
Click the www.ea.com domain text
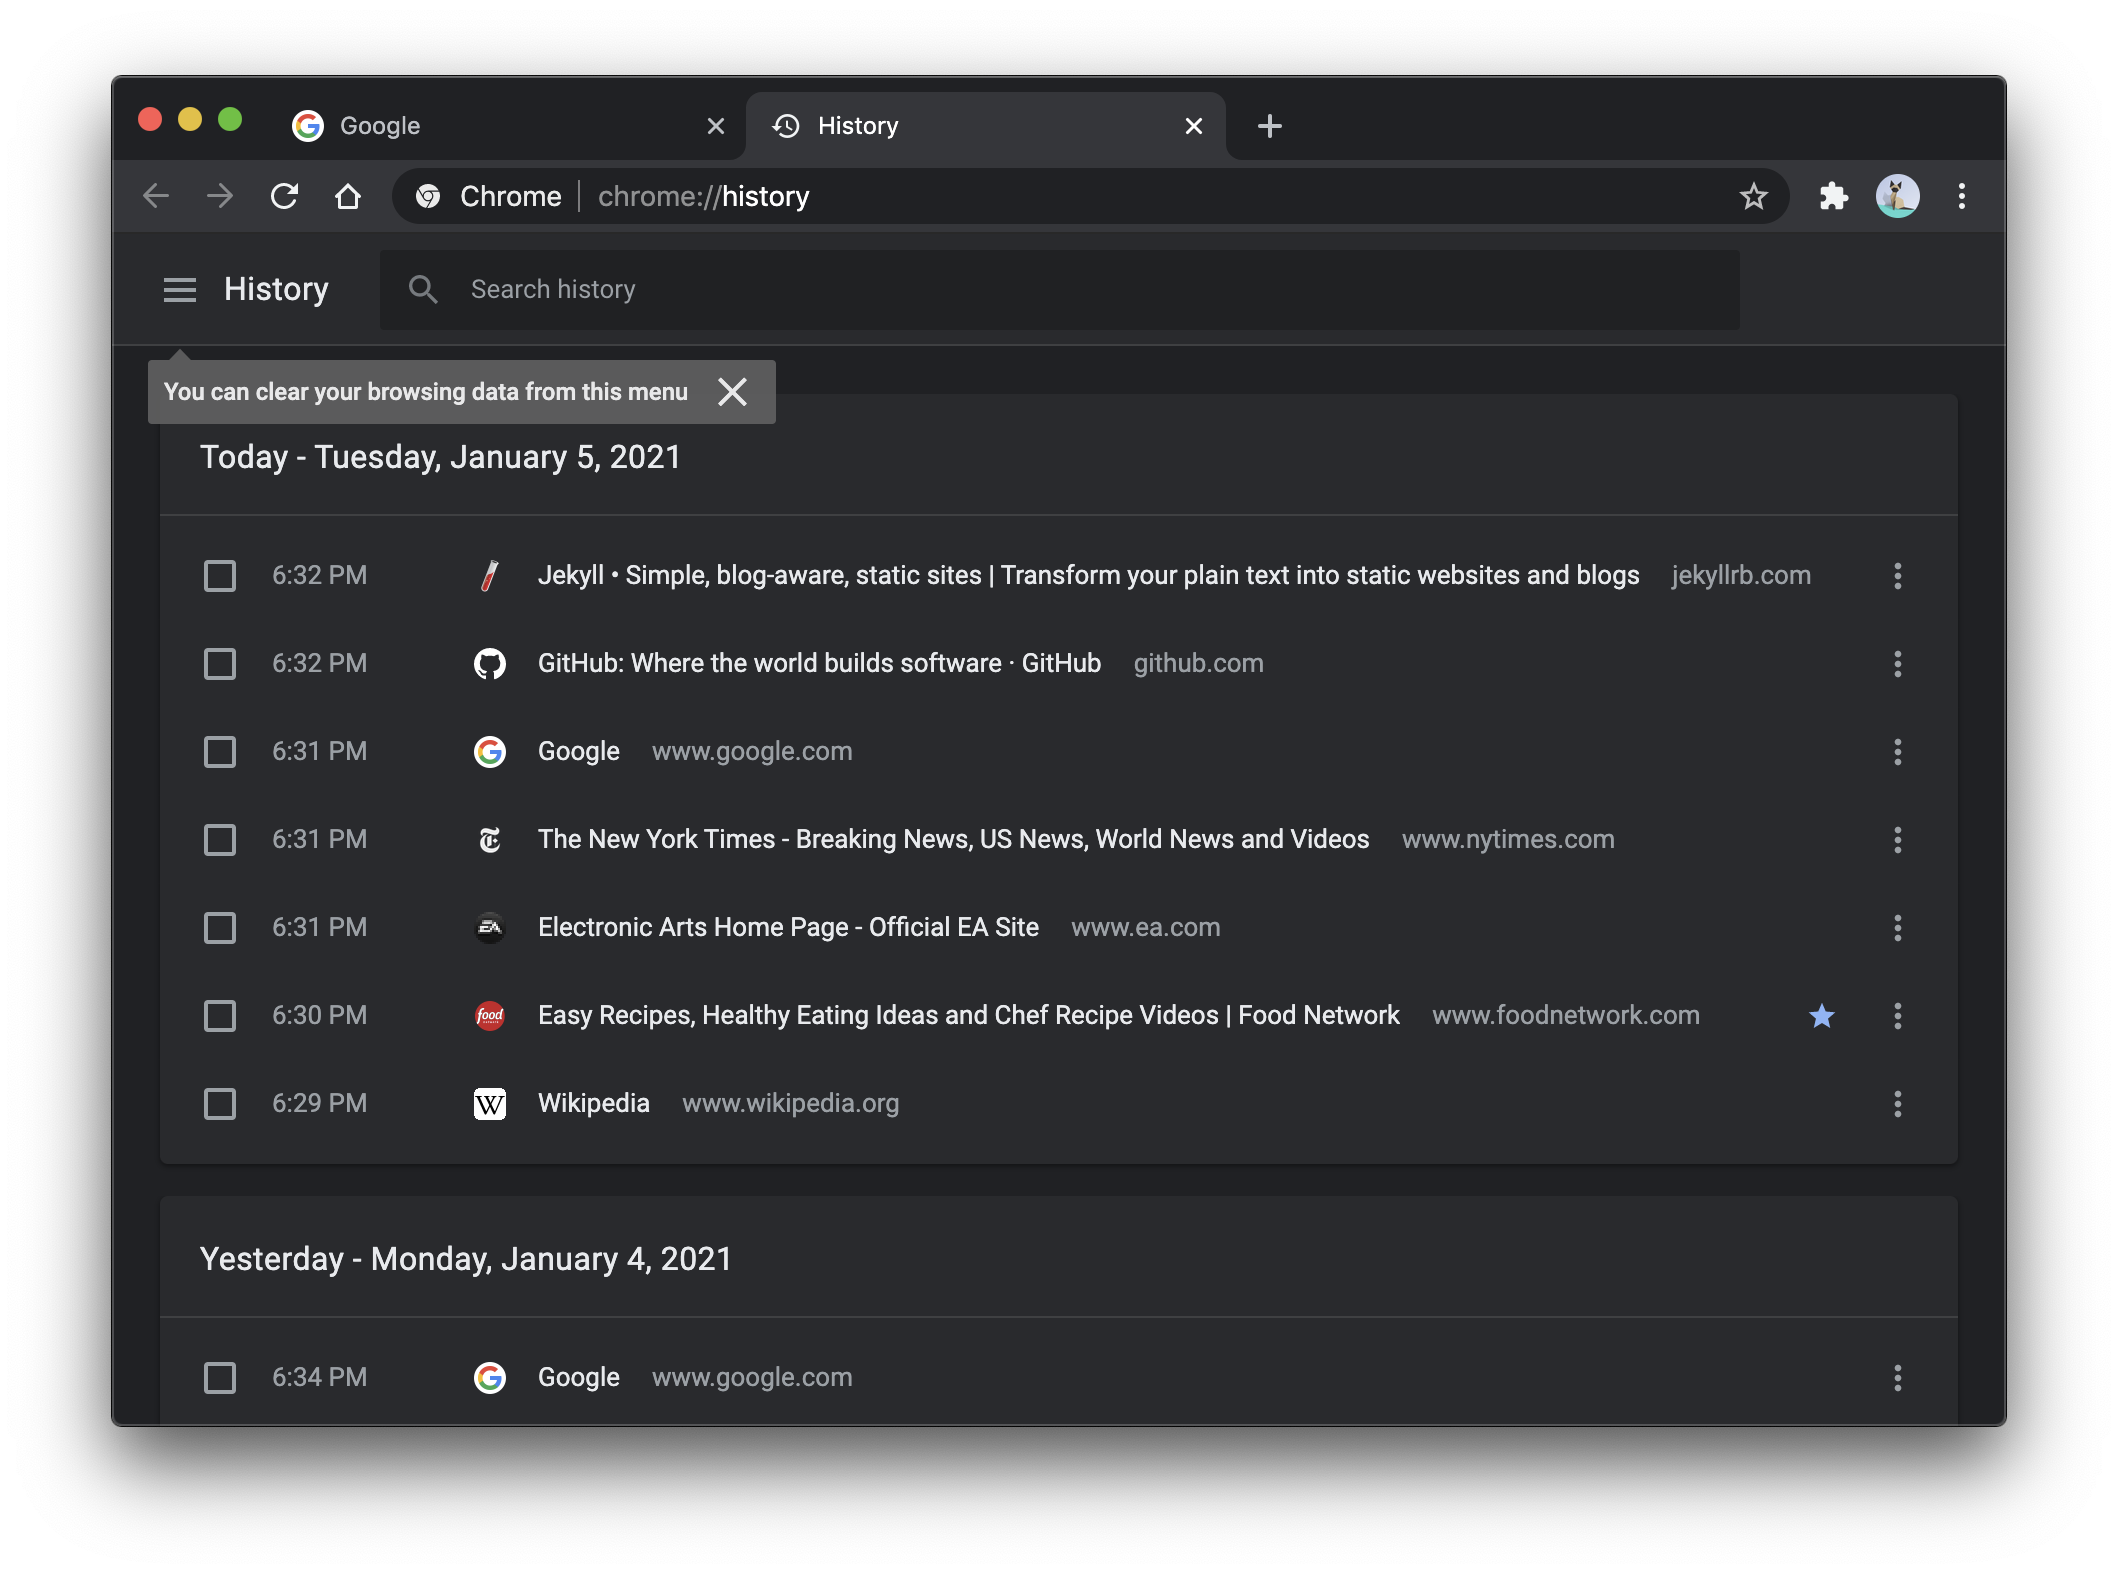pyautogui.click(x=1145, y=927)
